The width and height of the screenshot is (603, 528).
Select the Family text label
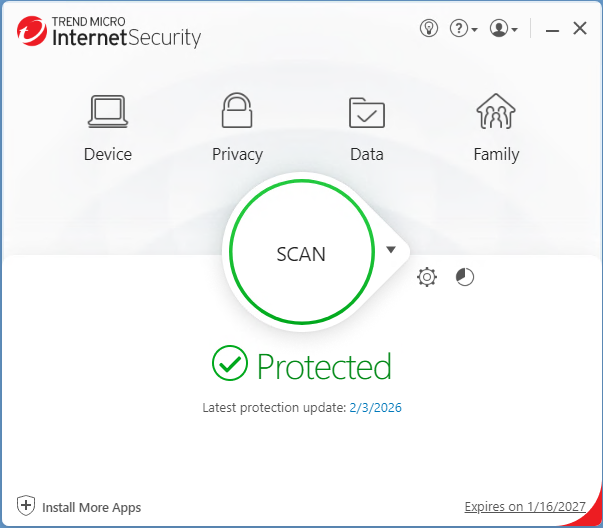point(496,154)
